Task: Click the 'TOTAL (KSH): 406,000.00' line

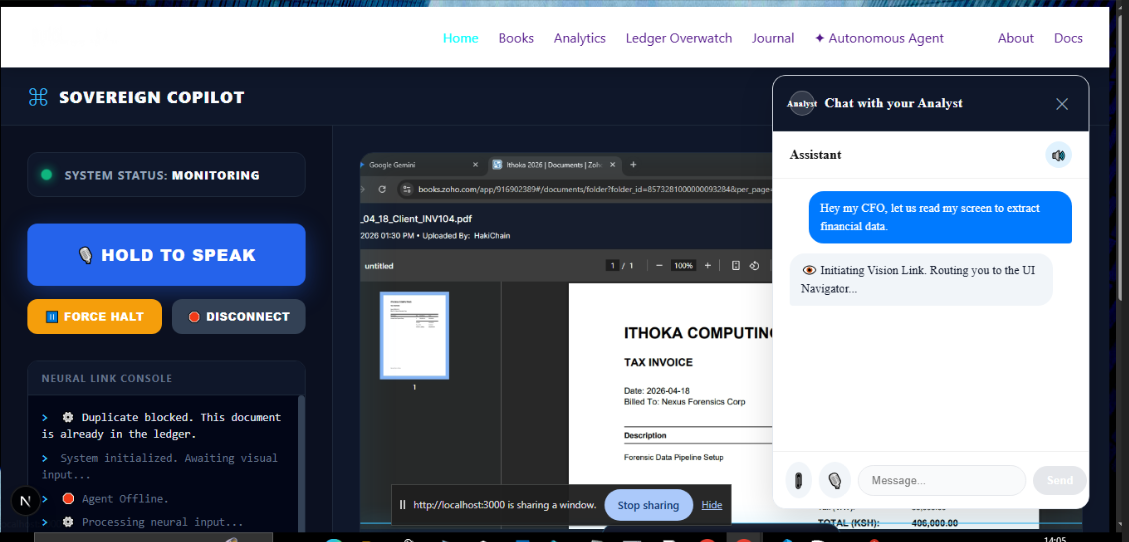Action: [888, 523]
